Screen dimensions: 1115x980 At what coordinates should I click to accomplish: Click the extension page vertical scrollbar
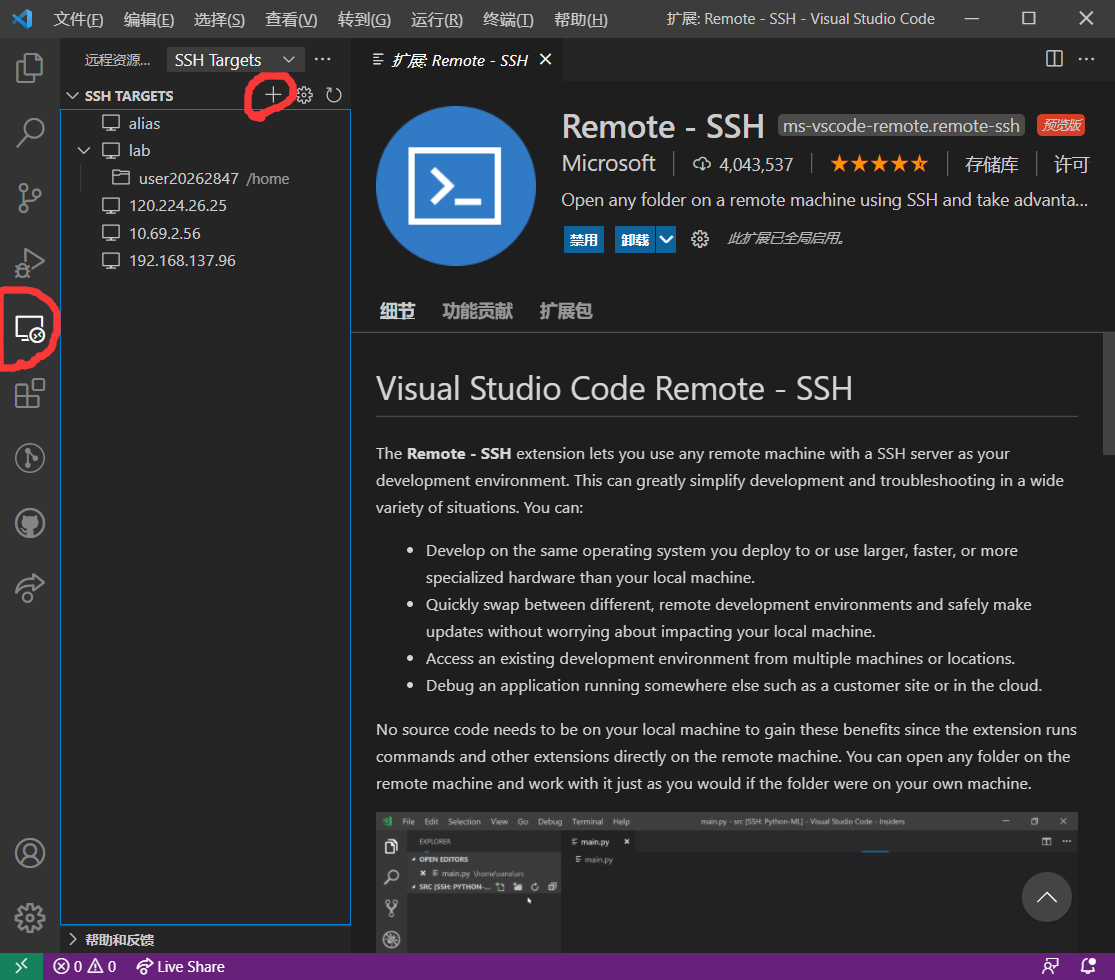(1109, 394)
